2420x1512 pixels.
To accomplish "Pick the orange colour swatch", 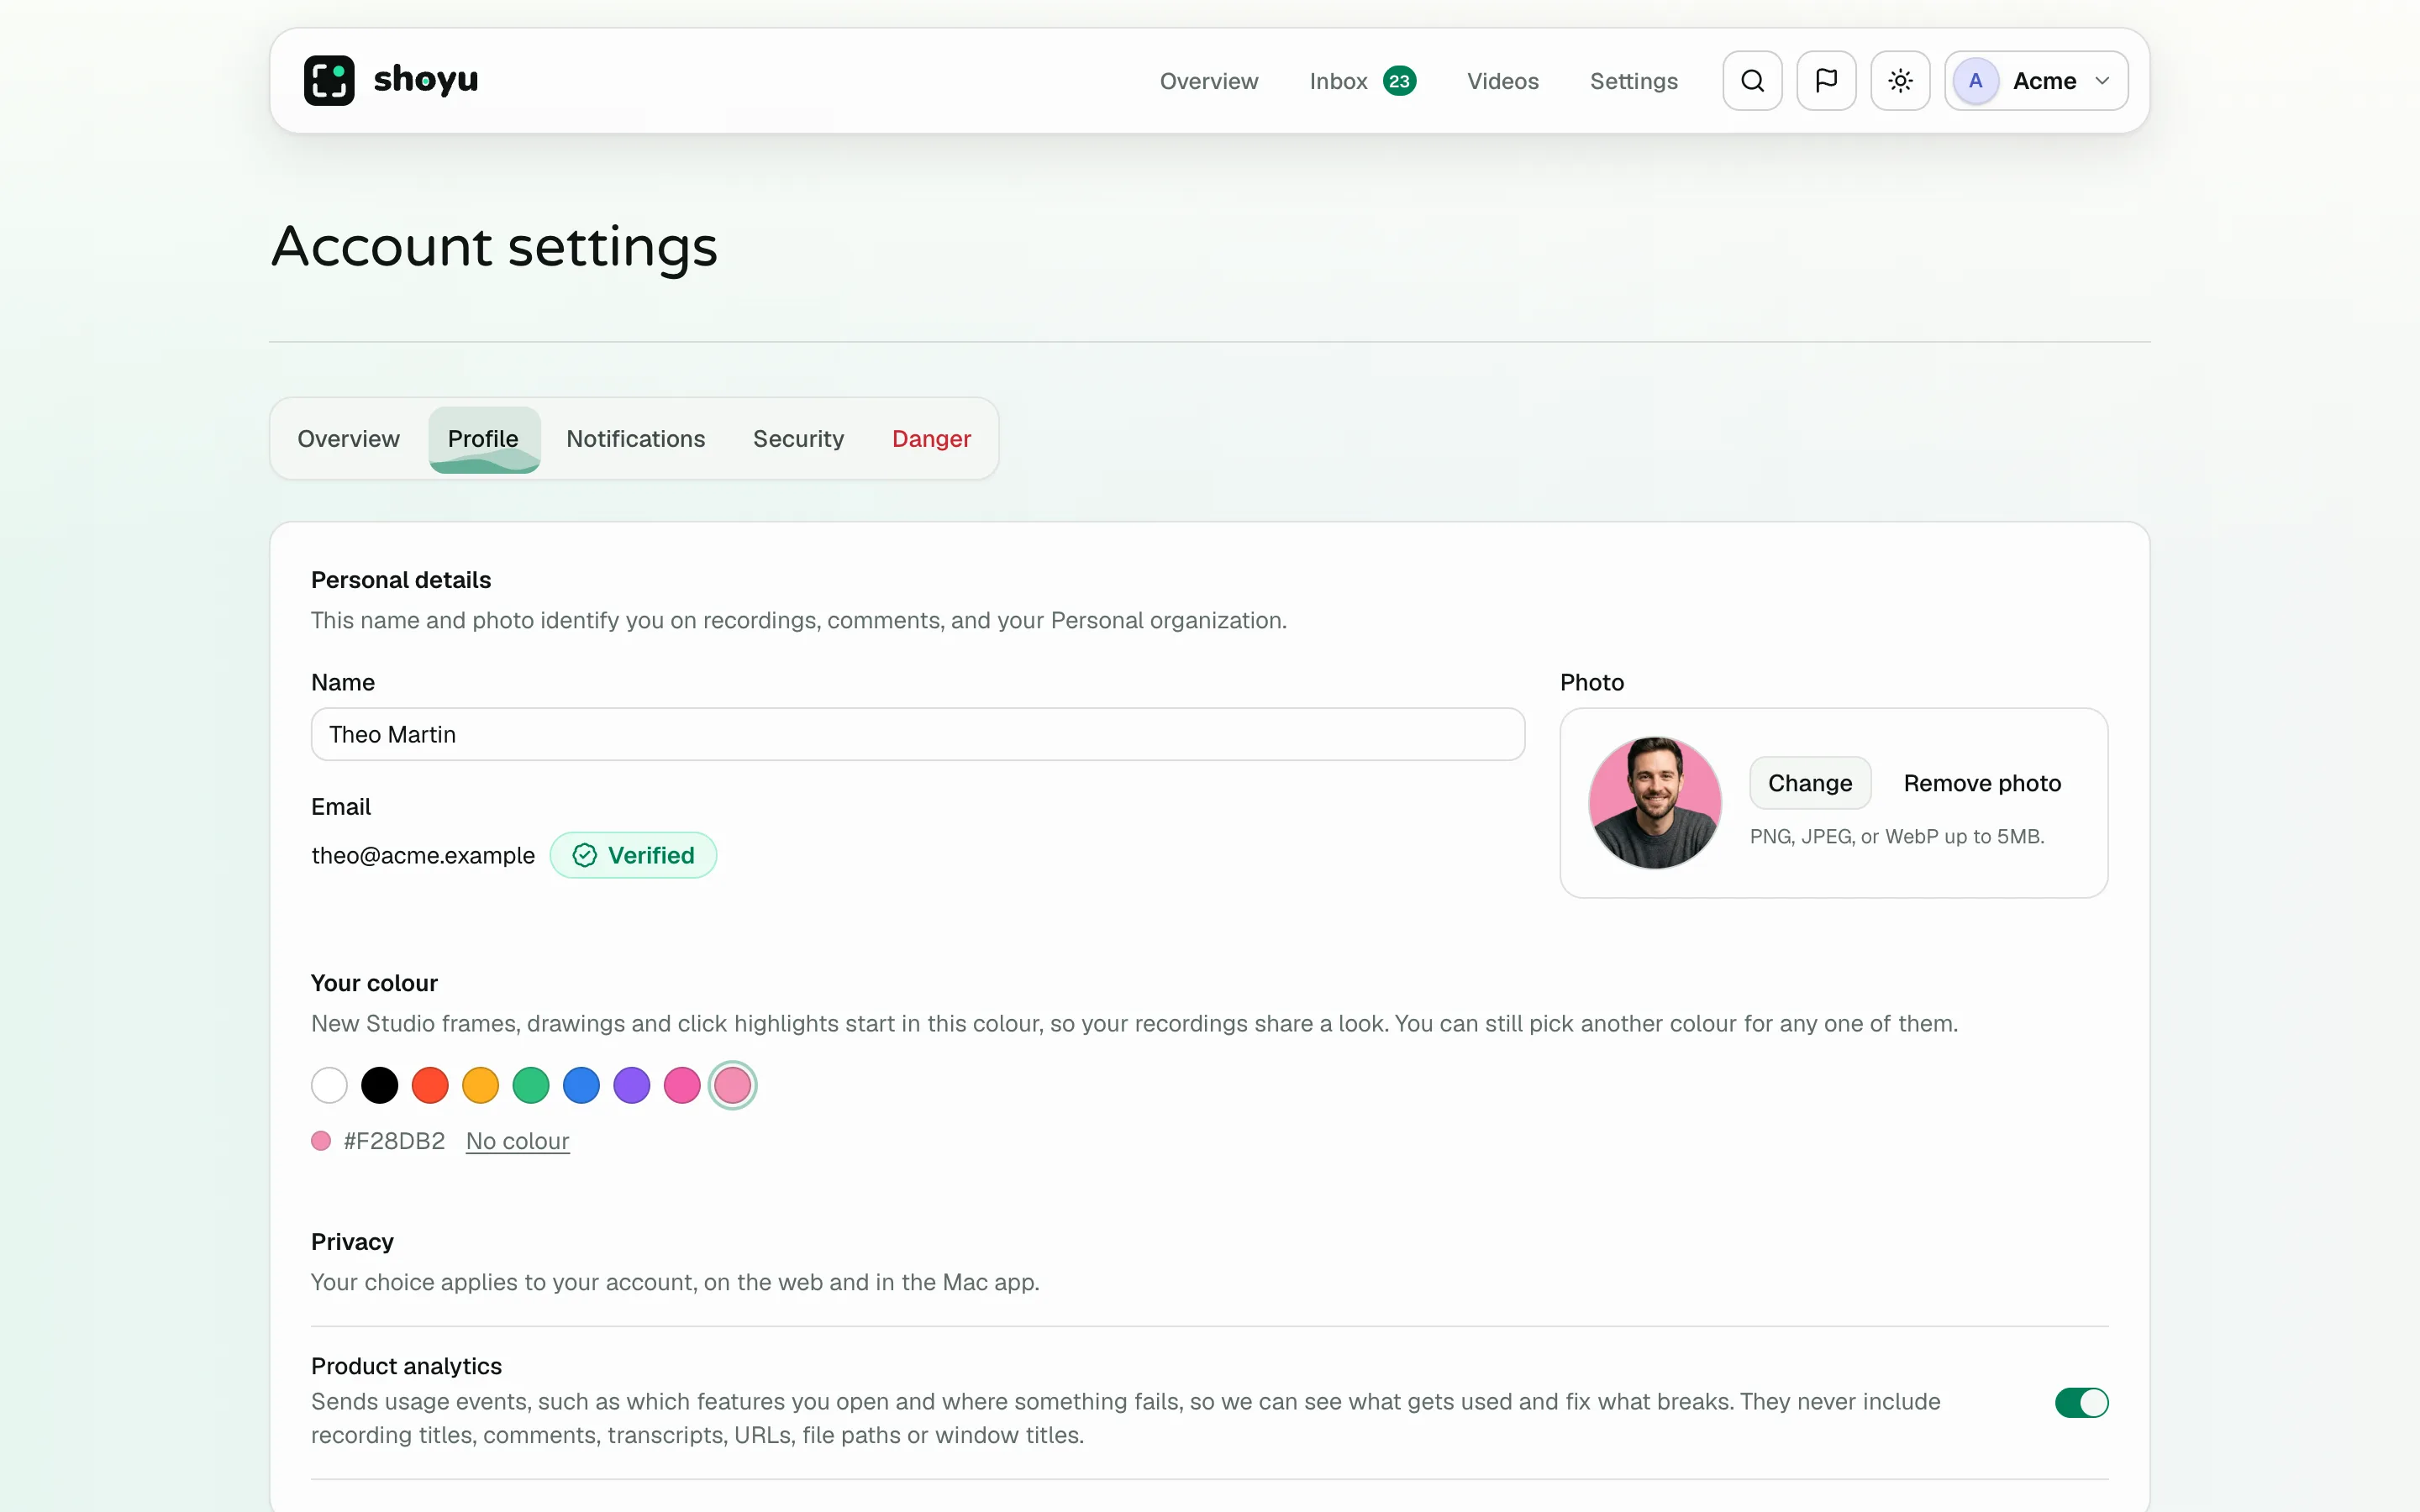I will coord(480,1085).
